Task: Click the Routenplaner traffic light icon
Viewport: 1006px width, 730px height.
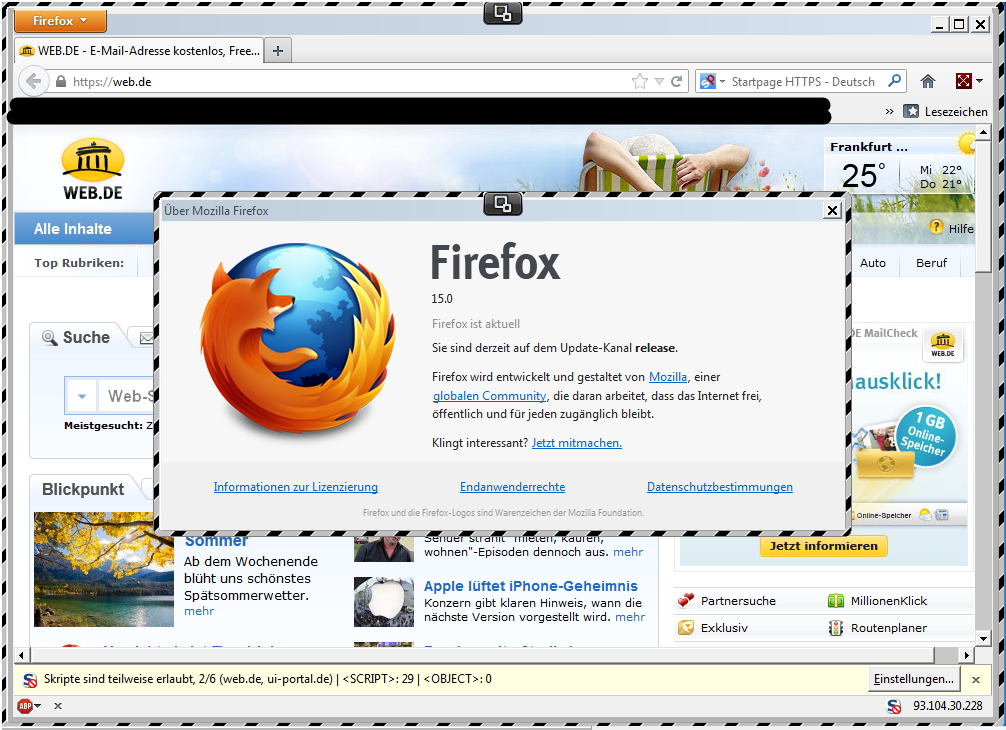Action: tap(835, 627)
